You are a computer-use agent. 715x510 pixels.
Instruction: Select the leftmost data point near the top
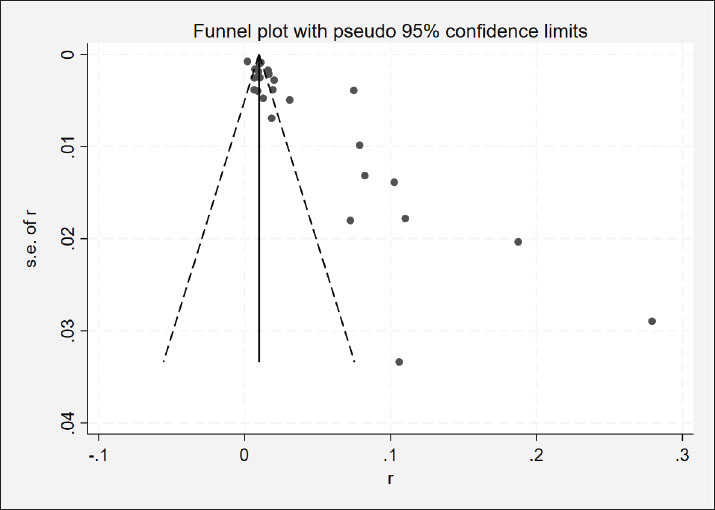247,61
